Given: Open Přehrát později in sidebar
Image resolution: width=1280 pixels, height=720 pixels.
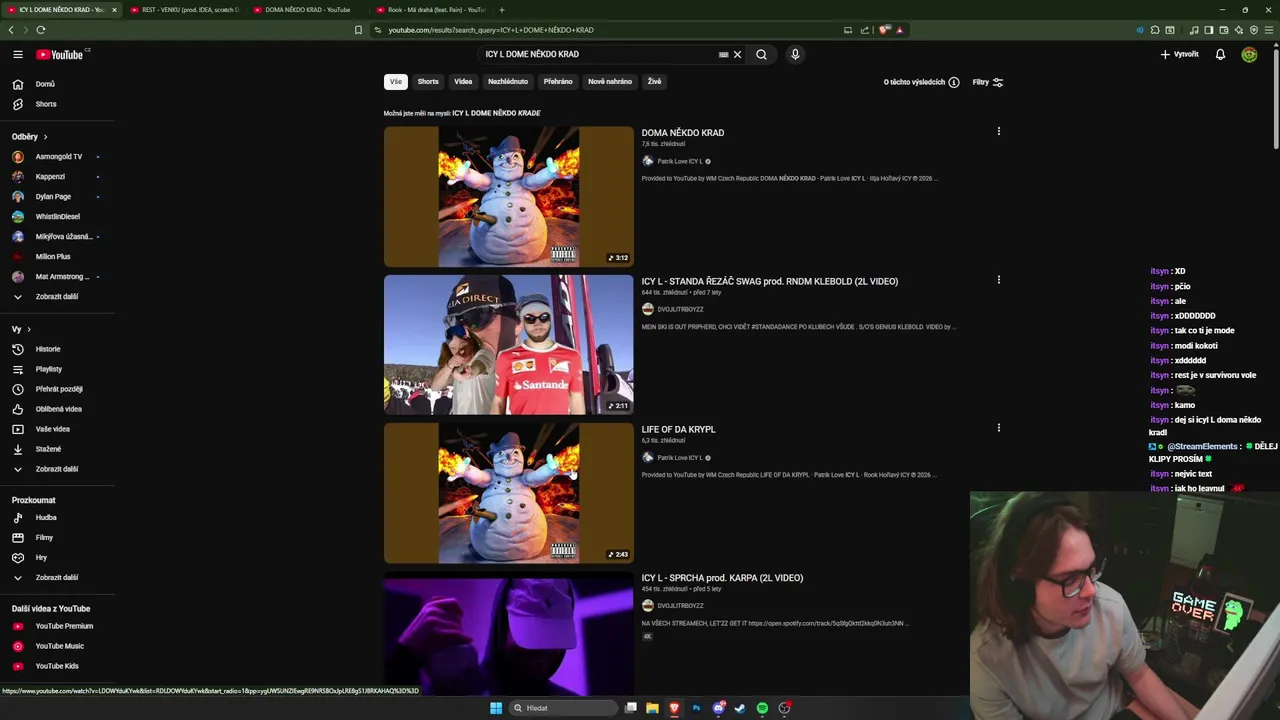Looking at the screenshot, I should 58,389.
